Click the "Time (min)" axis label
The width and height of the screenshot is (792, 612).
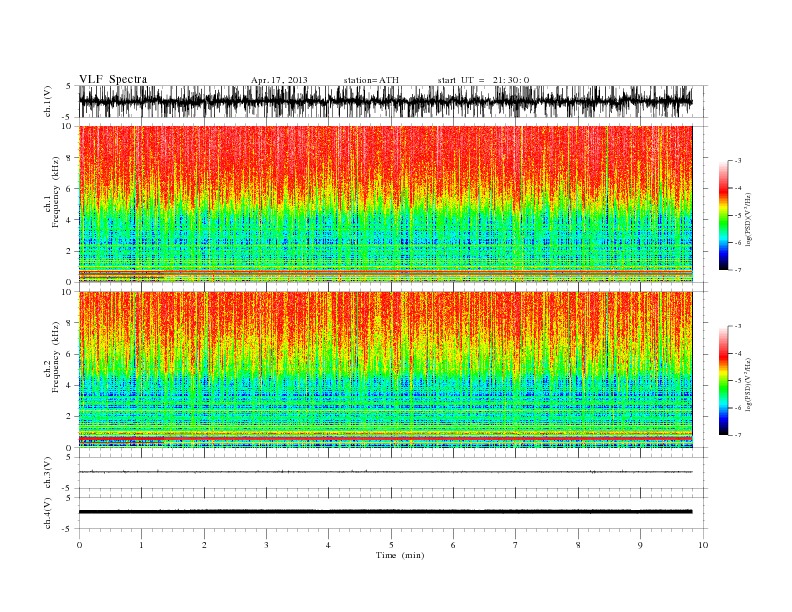pyautogui.click(x=400, y=555)
